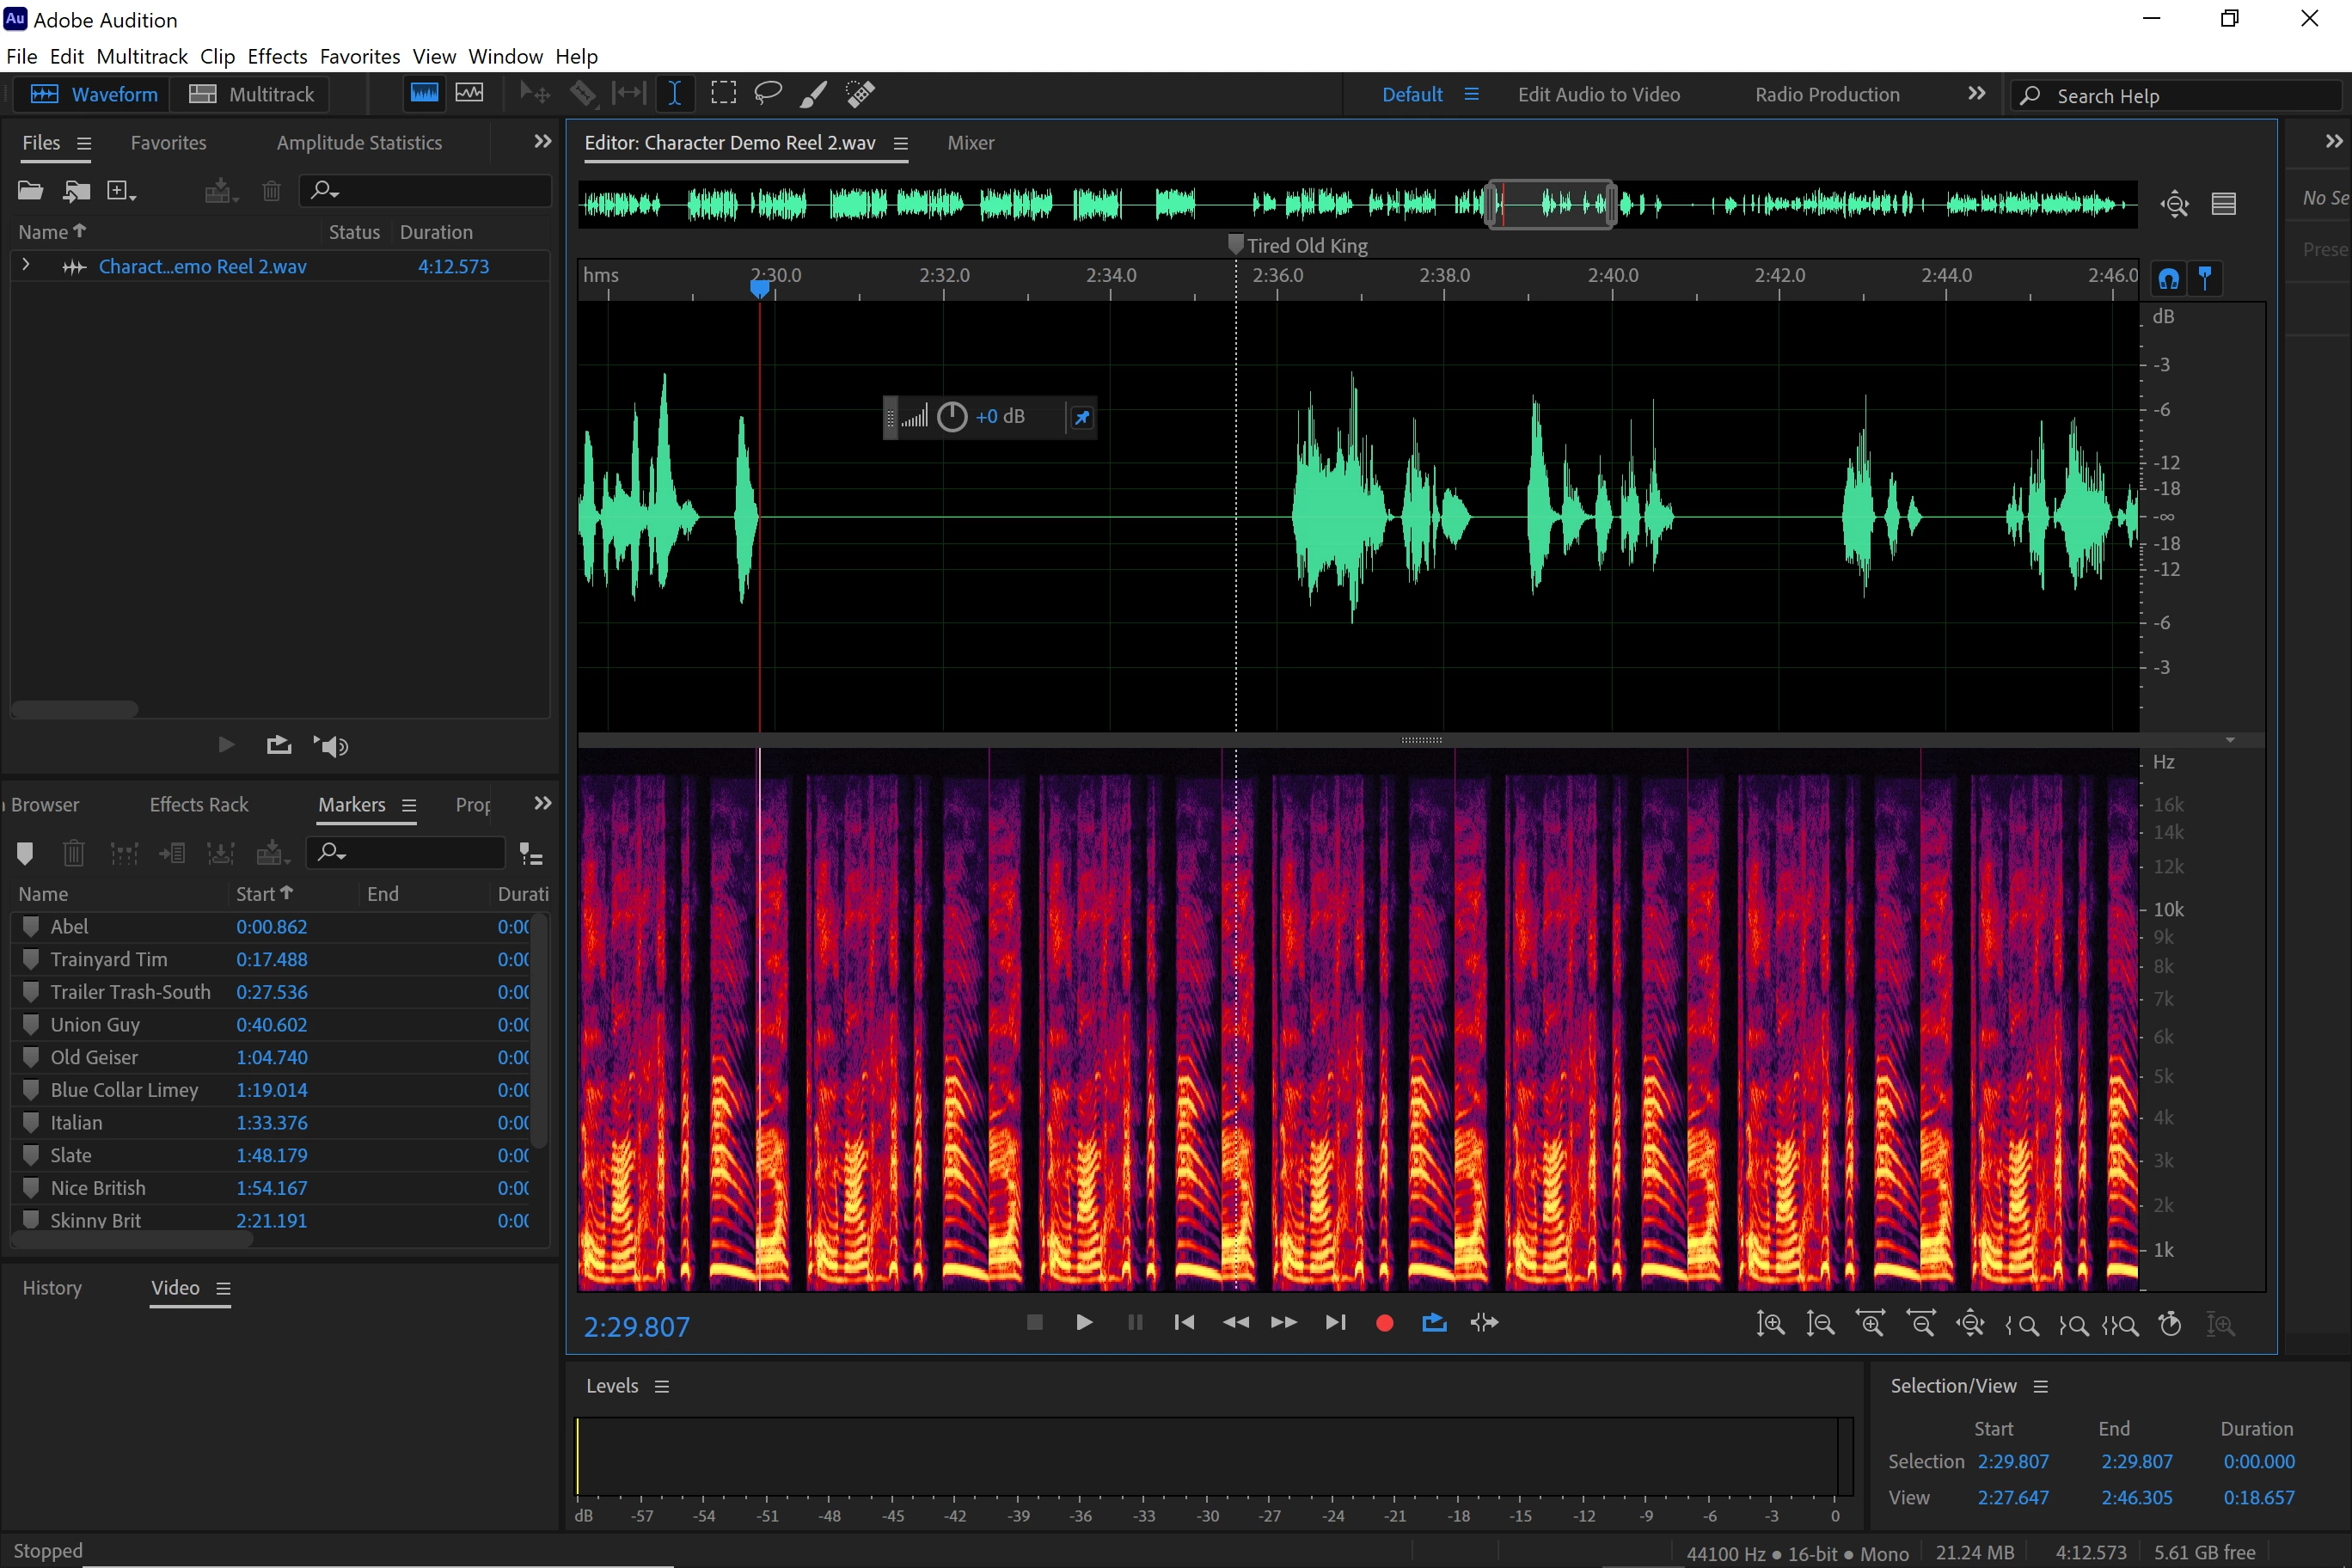This screenshot has height=1568, width=2352.
Task: Click the Zoom In Amplitude icon
Action: [1770, 1324]
